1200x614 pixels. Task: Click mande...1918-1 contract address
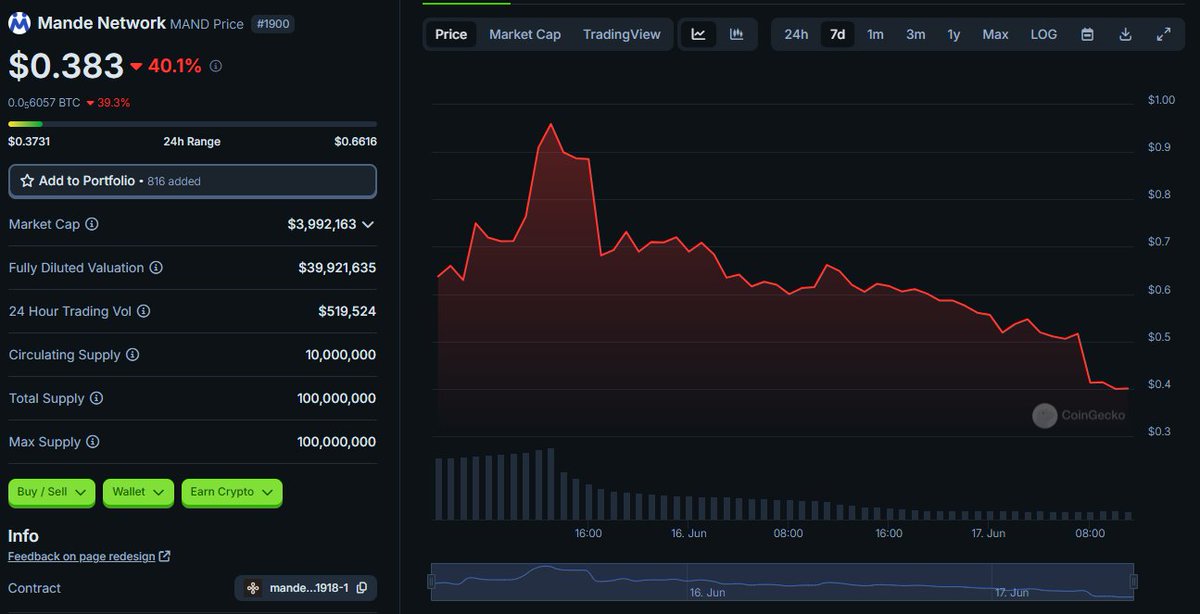(x=309, y=588)
